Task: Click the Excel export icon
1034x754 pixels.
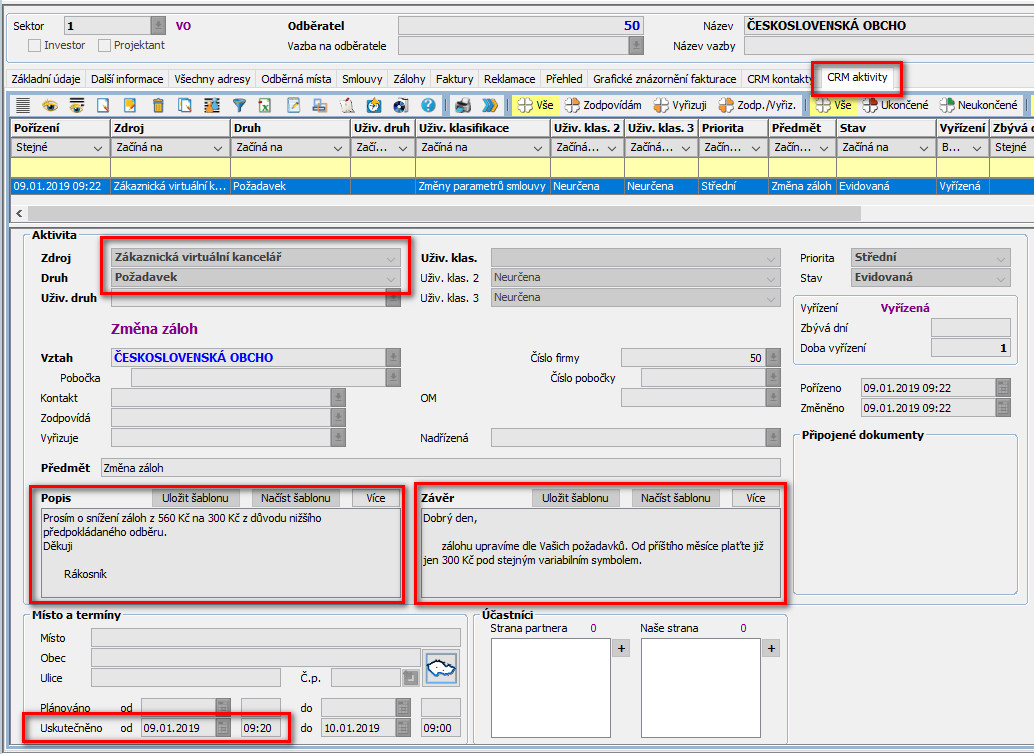Action: (x=265, y=105)
